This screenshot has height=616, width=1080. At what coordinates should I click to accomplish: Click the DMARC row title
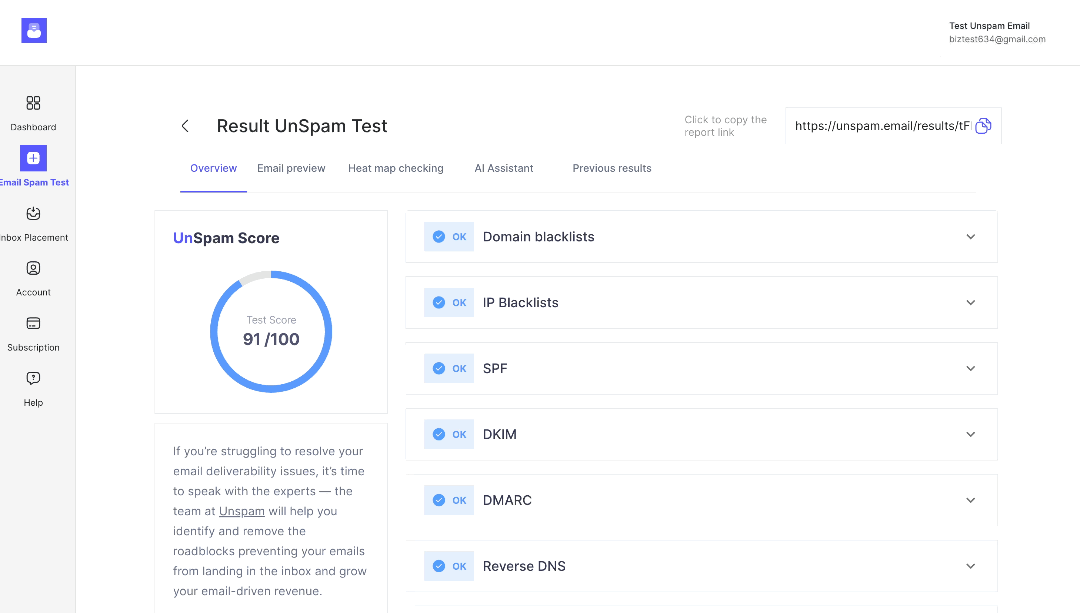[x=508, y=500]
